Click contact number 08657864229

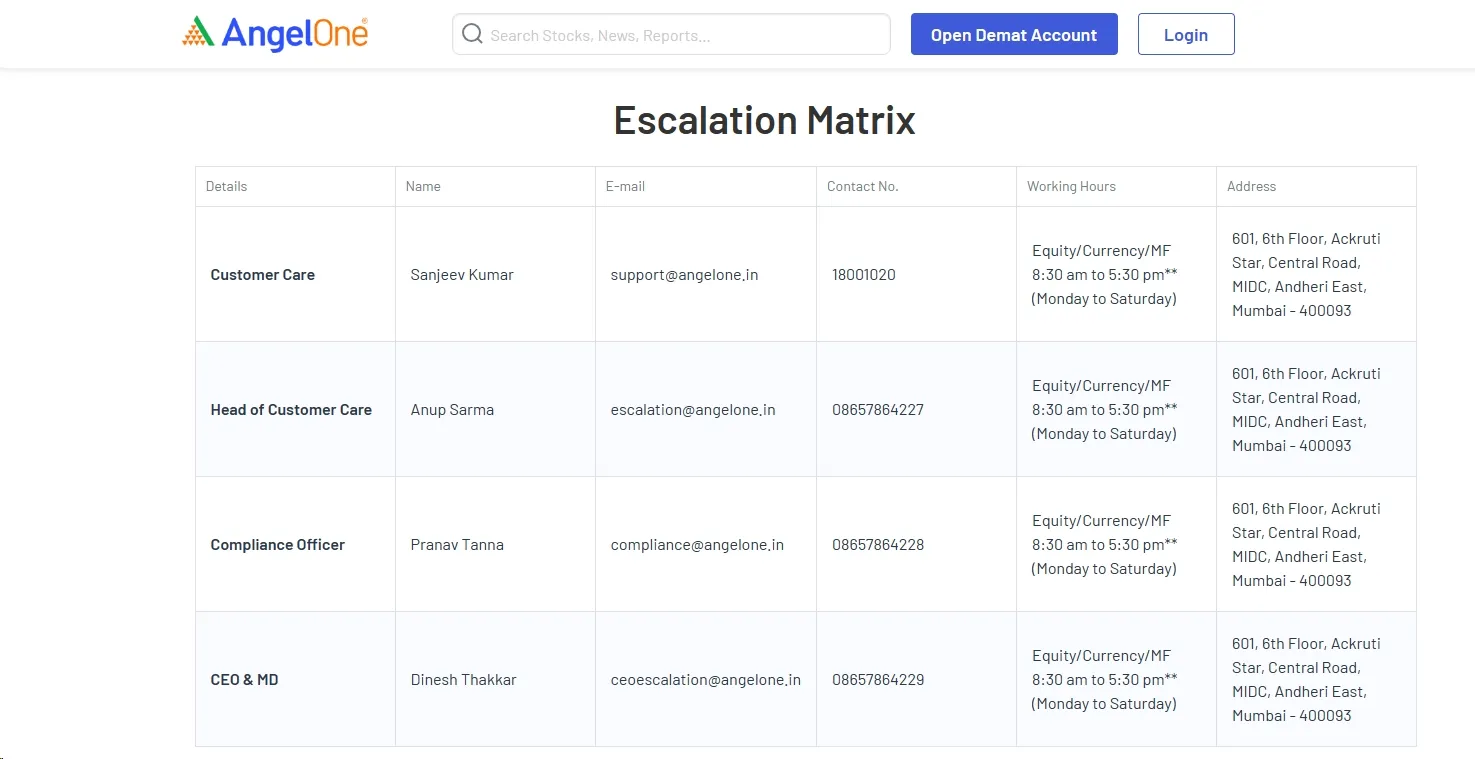[878, 680]
